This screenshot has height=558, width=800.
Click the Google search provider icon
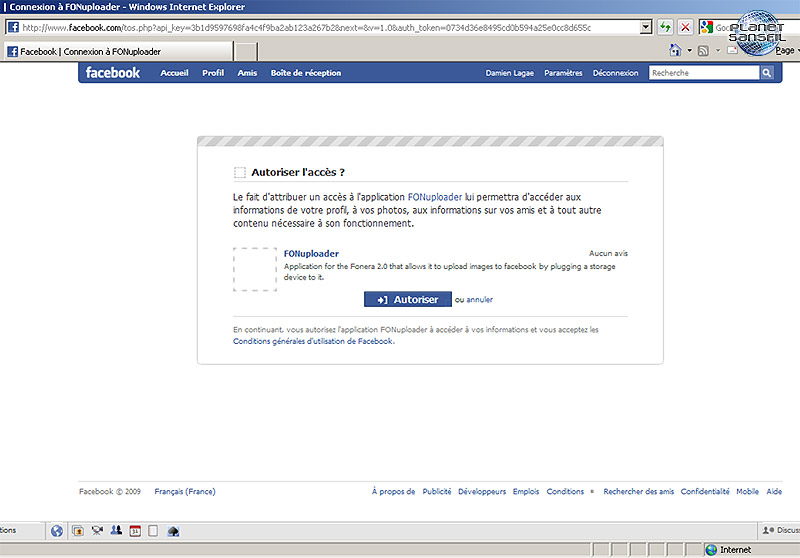pyautogui.click(x=707, y=27)
